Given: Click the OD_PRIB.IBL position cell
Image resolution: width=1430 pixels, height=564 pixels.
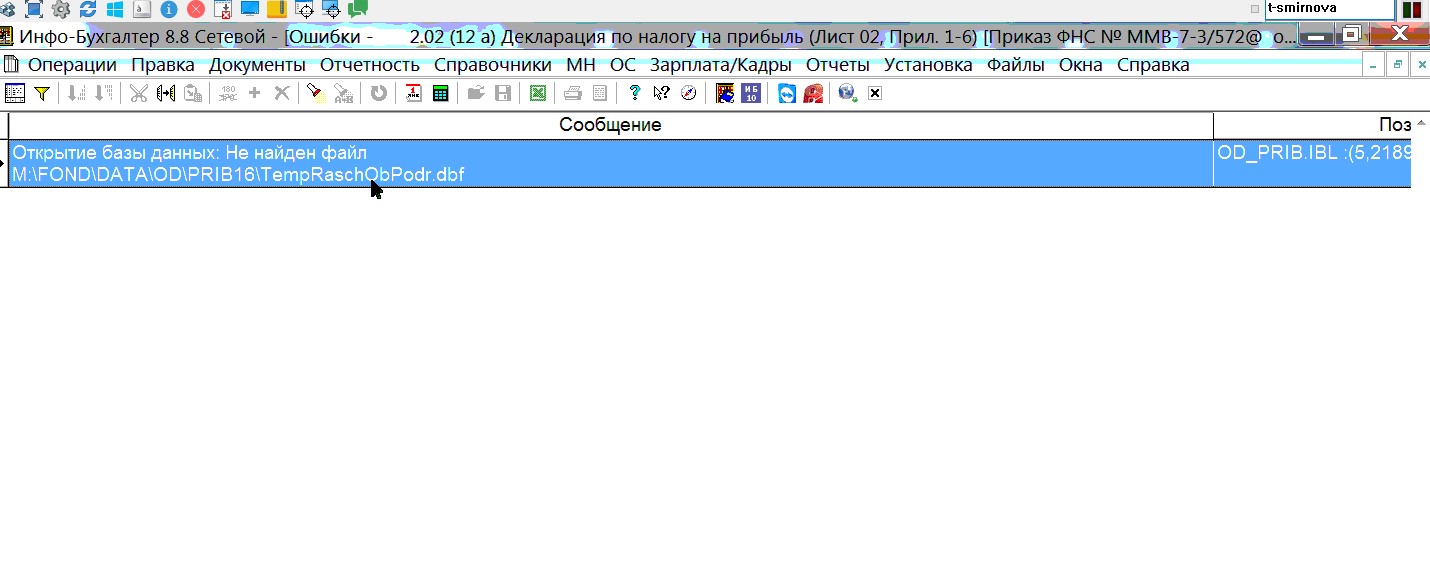Looking at the screenshot, I should click(1312, 164).
